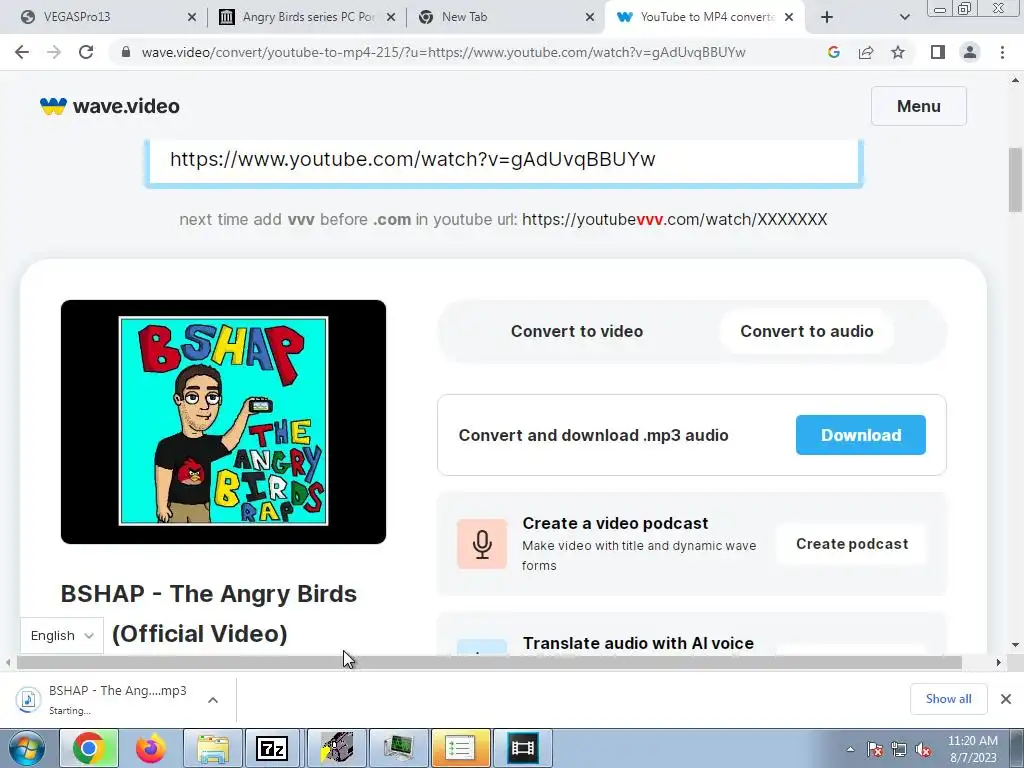Click the checklist taskbar icon
Screen dimensions: 1024x768
(460, 748)
